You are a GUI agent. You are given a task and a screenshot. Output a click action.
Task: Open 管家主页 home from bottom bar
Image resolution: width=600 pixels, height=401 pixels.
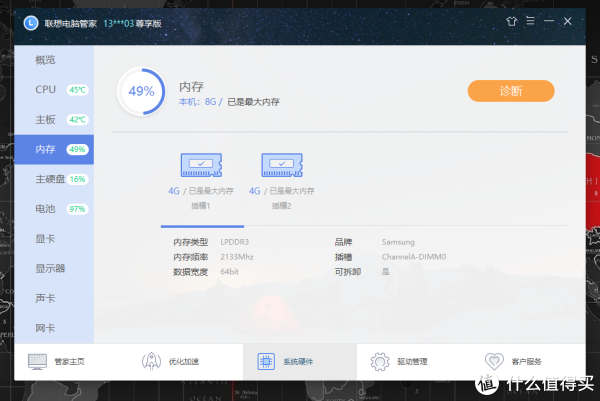(x=59, y=361)
